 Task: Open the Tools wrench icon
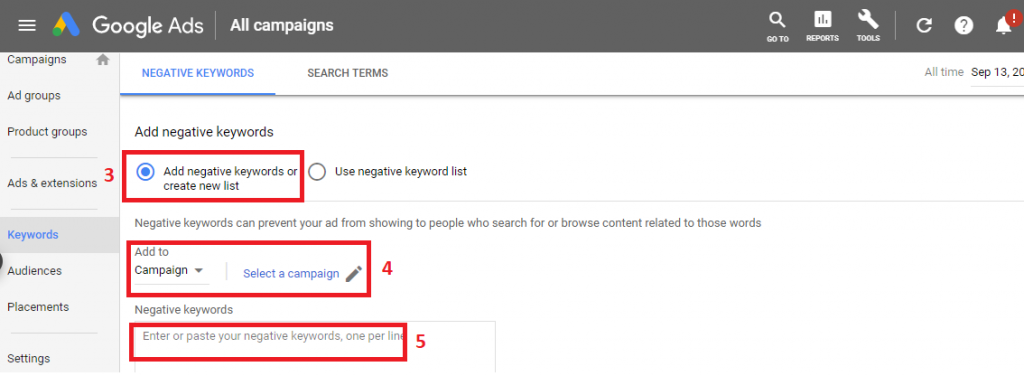[x=868, y=26]
